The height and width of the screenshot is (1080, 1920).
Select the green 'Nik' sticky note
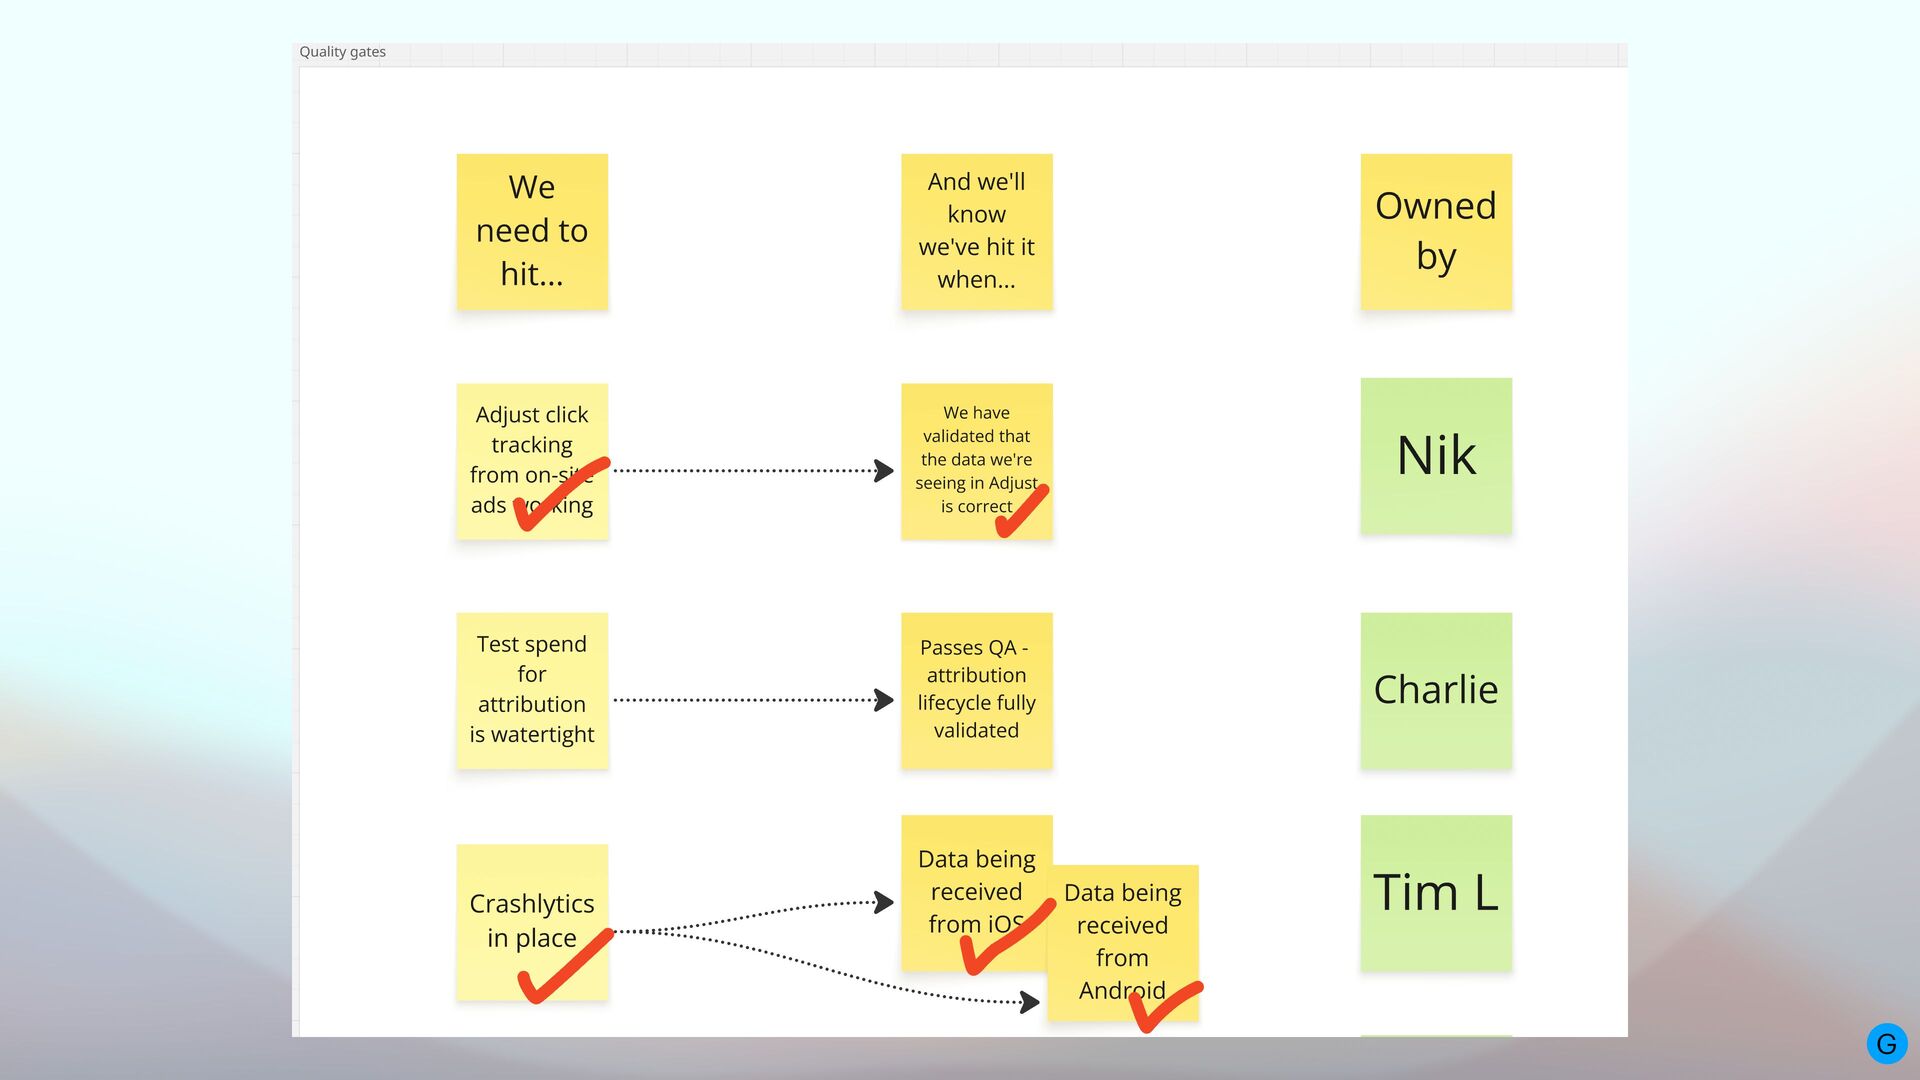pos(1436,455)
